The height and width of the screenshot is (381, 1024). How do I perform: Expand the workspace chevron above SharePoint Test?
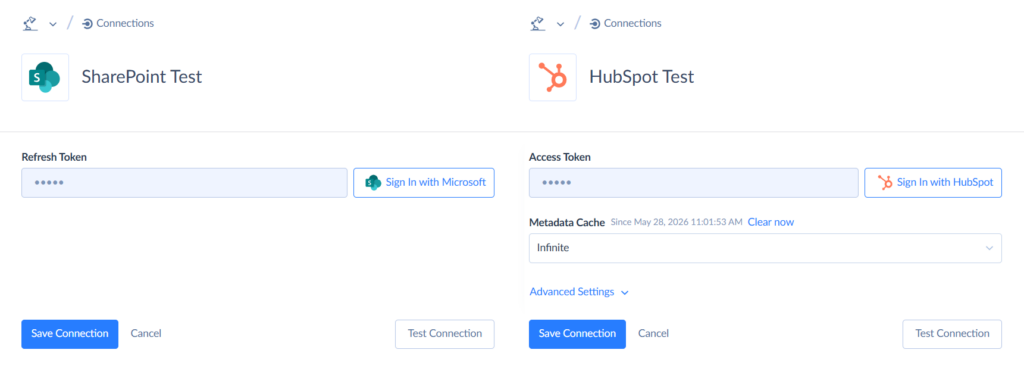[x=53, y=24]
